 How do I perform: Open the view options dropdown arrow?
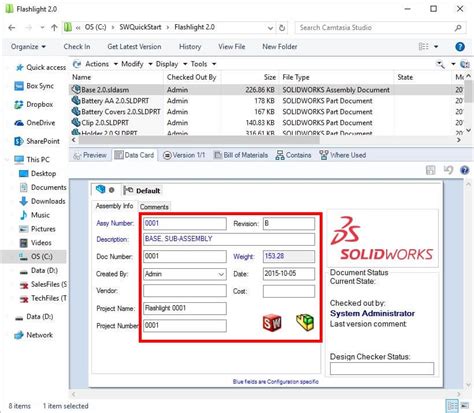click(x=436, y=47)
